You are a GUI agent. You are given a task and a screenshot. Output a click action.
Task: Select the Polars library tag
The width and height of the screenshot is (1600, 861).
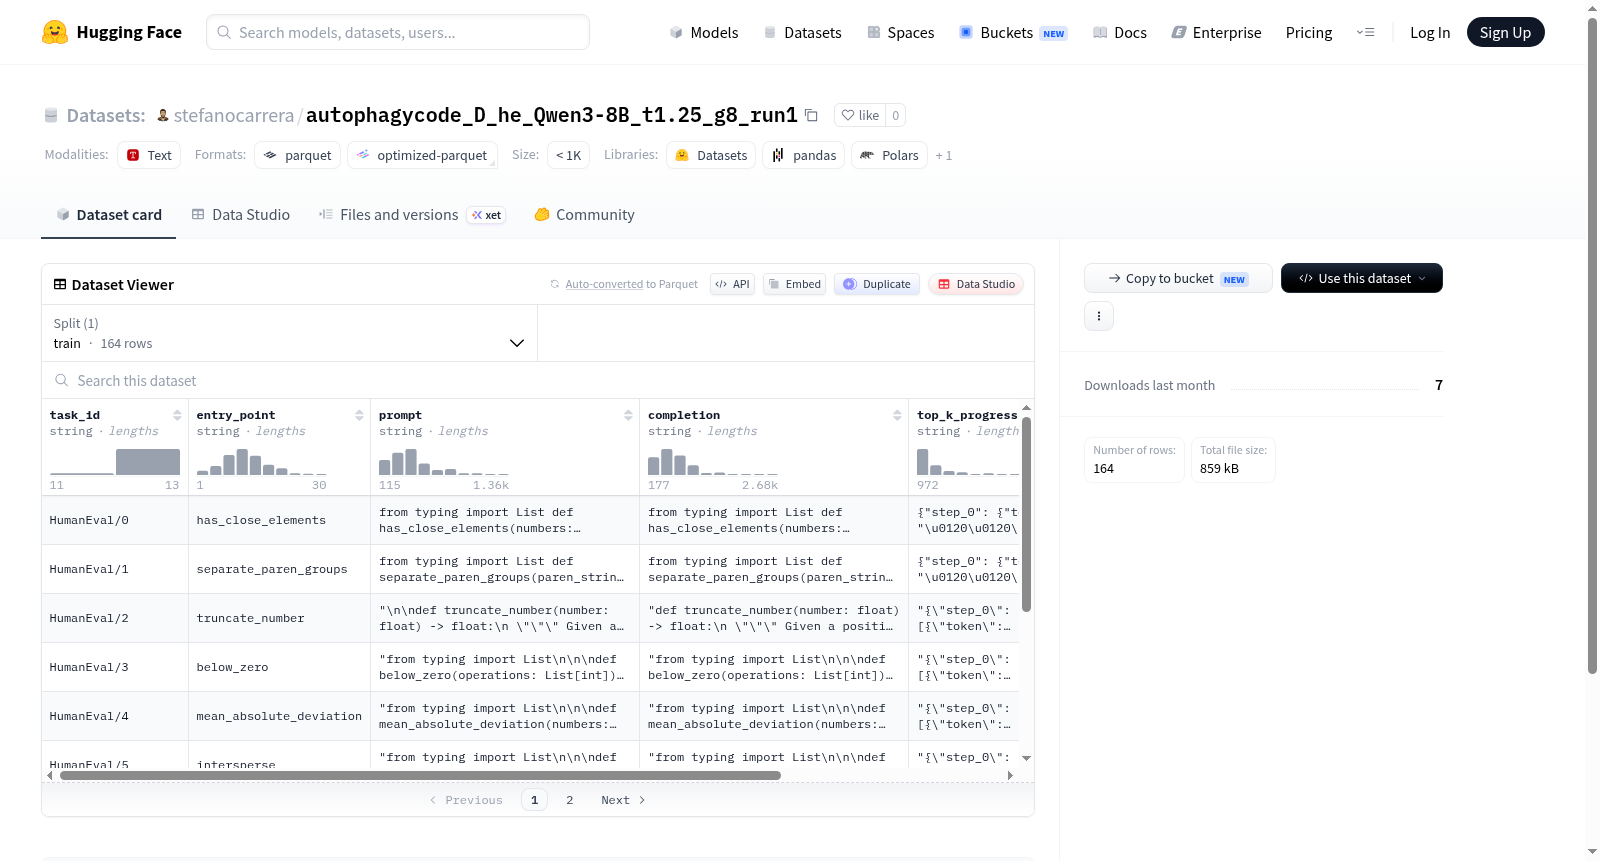889,155
